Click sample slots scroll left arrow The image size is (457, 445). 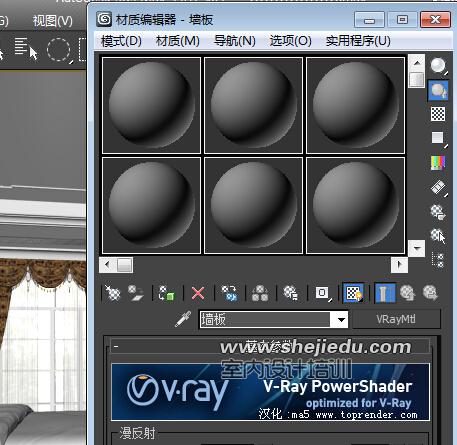pyautogui.click(x=107, y=265)
